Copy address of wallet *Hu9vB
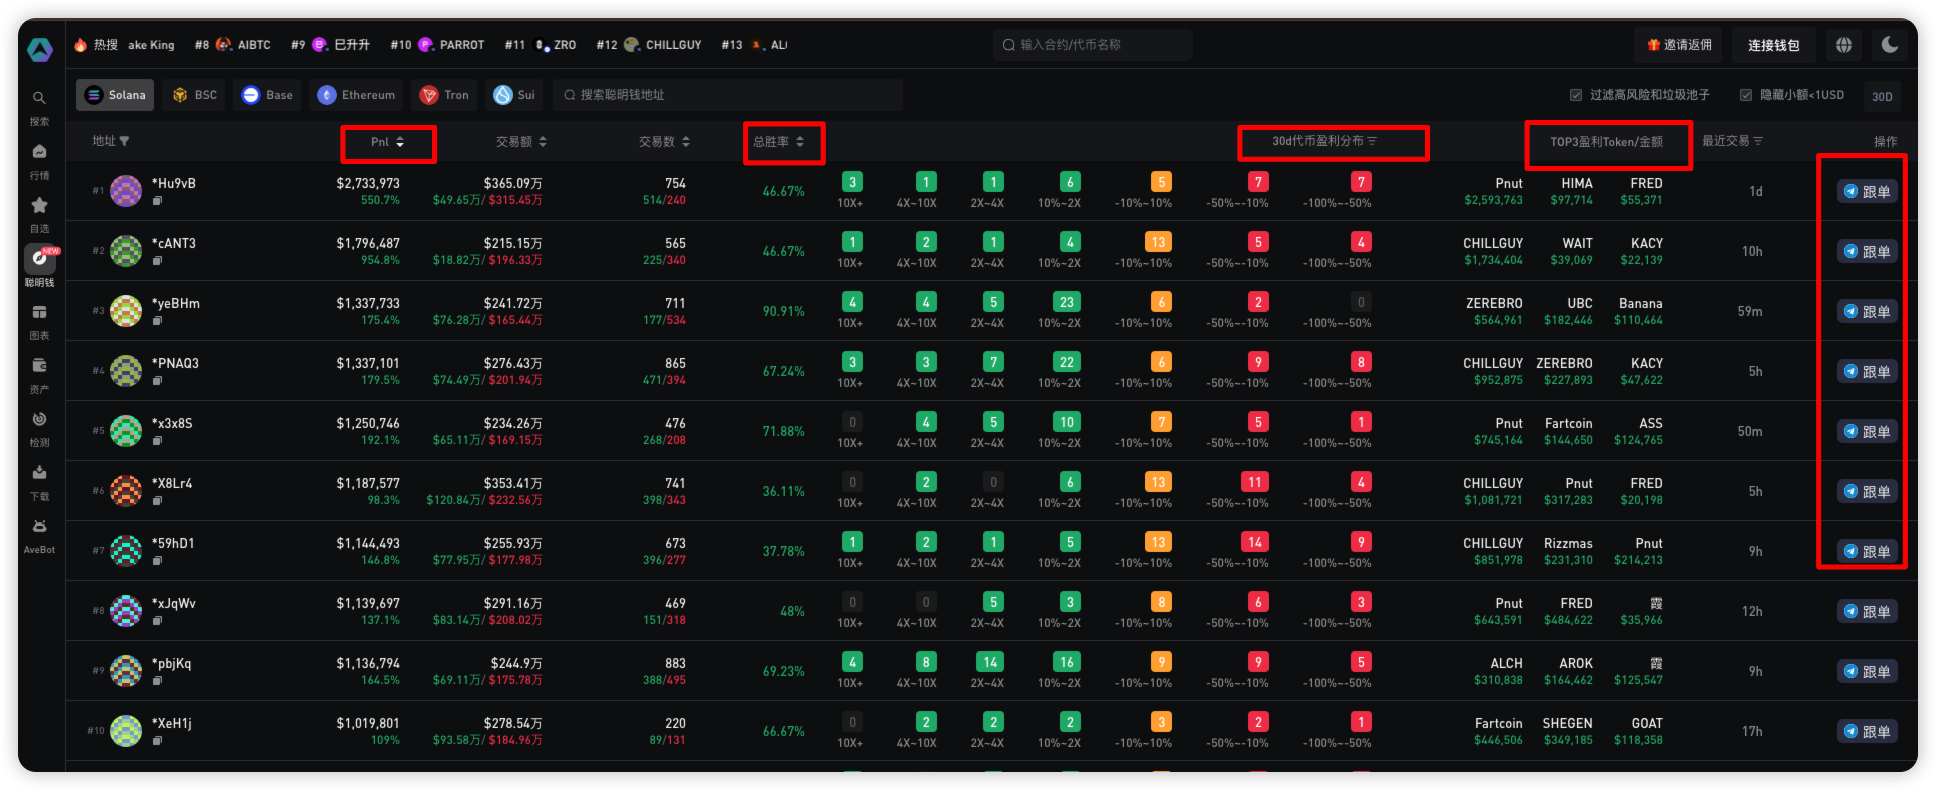This screenshot has height=790, width=1936. tap(157, 201)
